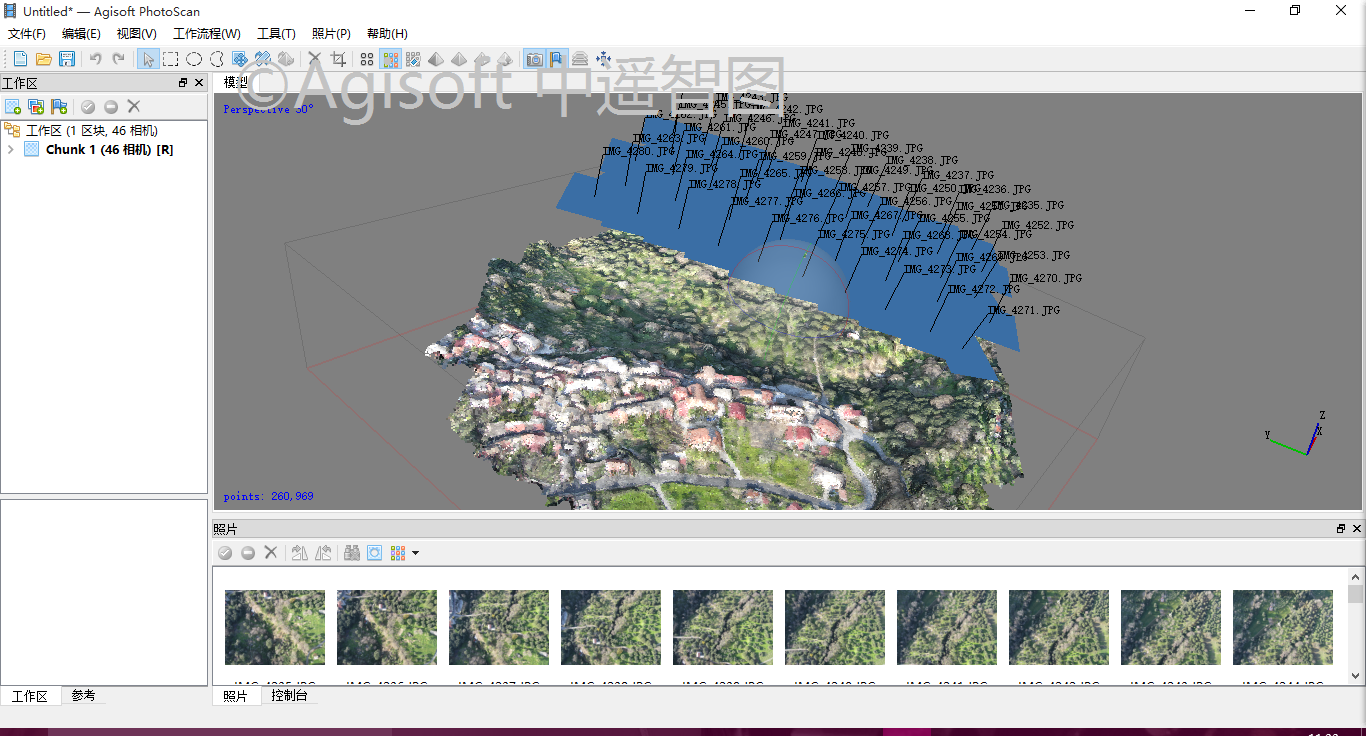Image resolution: width=1366 pixels, height=736 pixels.
Task: Click the save project icon
Action: pyautogui.click(x=67, y=59)
